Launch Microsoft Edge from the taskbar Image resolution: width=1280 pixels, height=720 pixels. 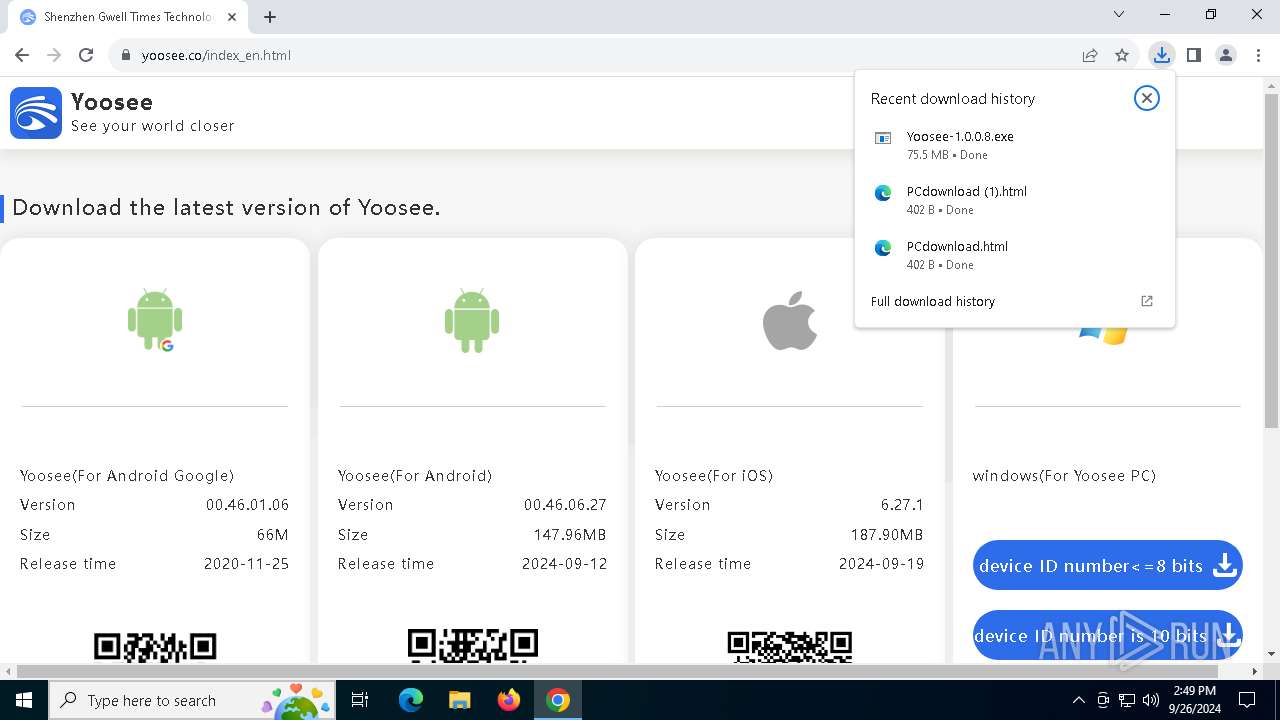coord(411,700)
